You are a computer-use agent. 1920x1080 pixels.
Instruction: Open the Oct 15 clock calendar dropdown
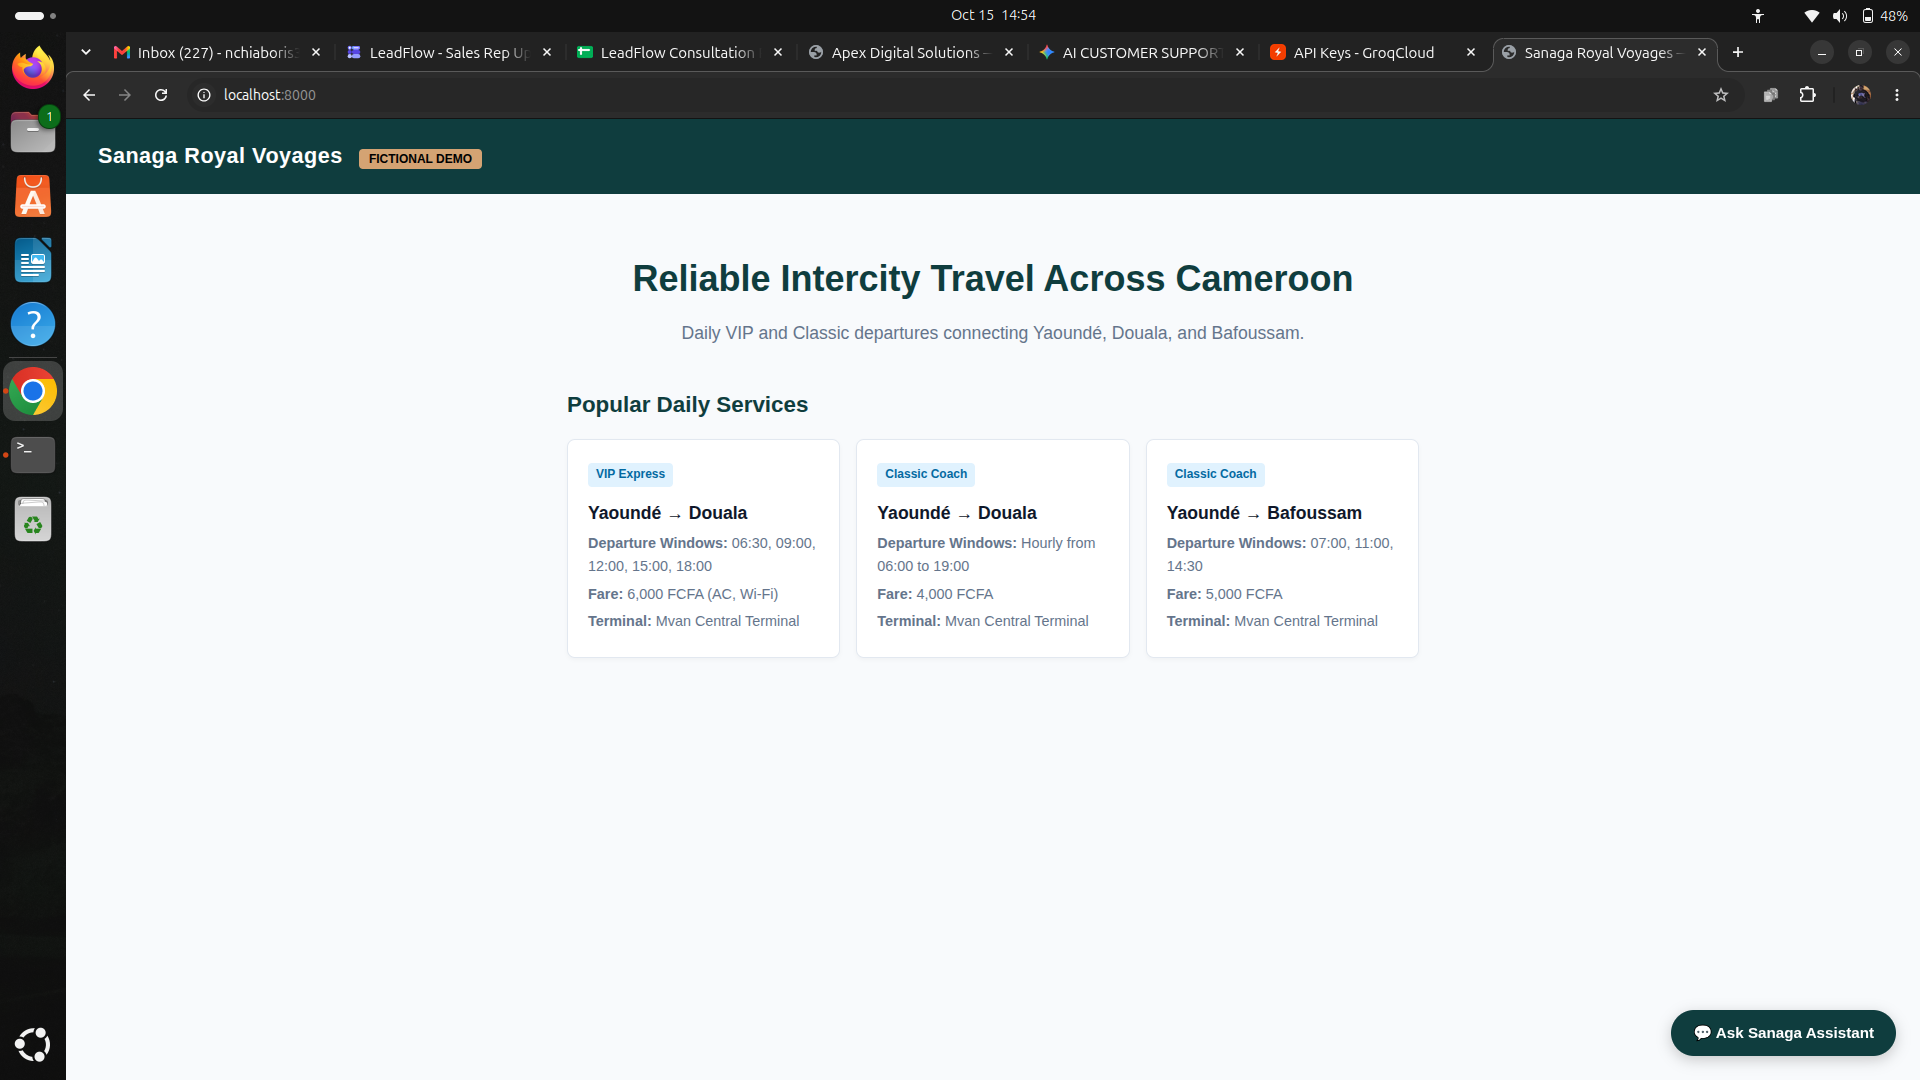click(993, 15)
